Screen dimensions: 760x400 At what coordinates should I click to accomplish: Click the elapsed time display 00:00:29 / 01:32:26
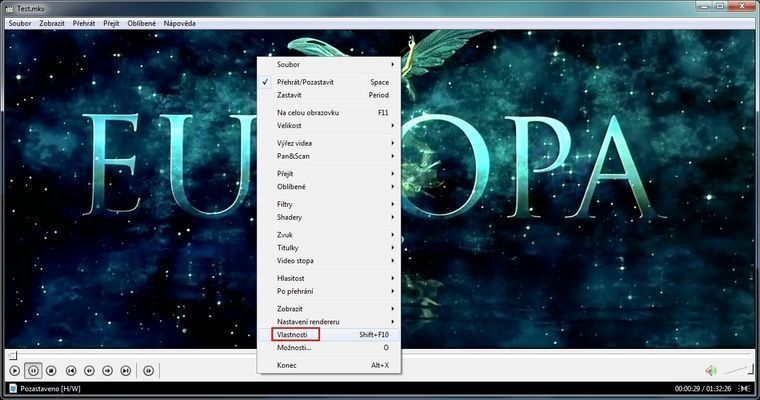(x=703, y=388)
